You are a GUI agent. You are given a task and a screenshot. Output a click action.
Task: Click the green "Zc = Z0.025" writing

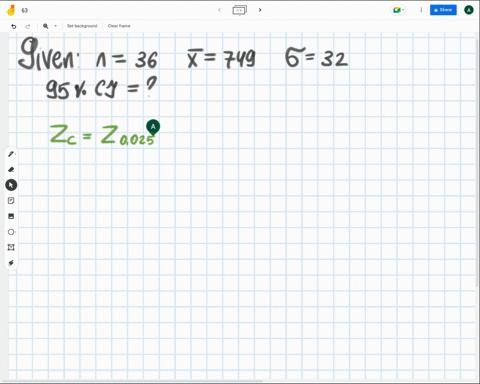coord(102,135)
